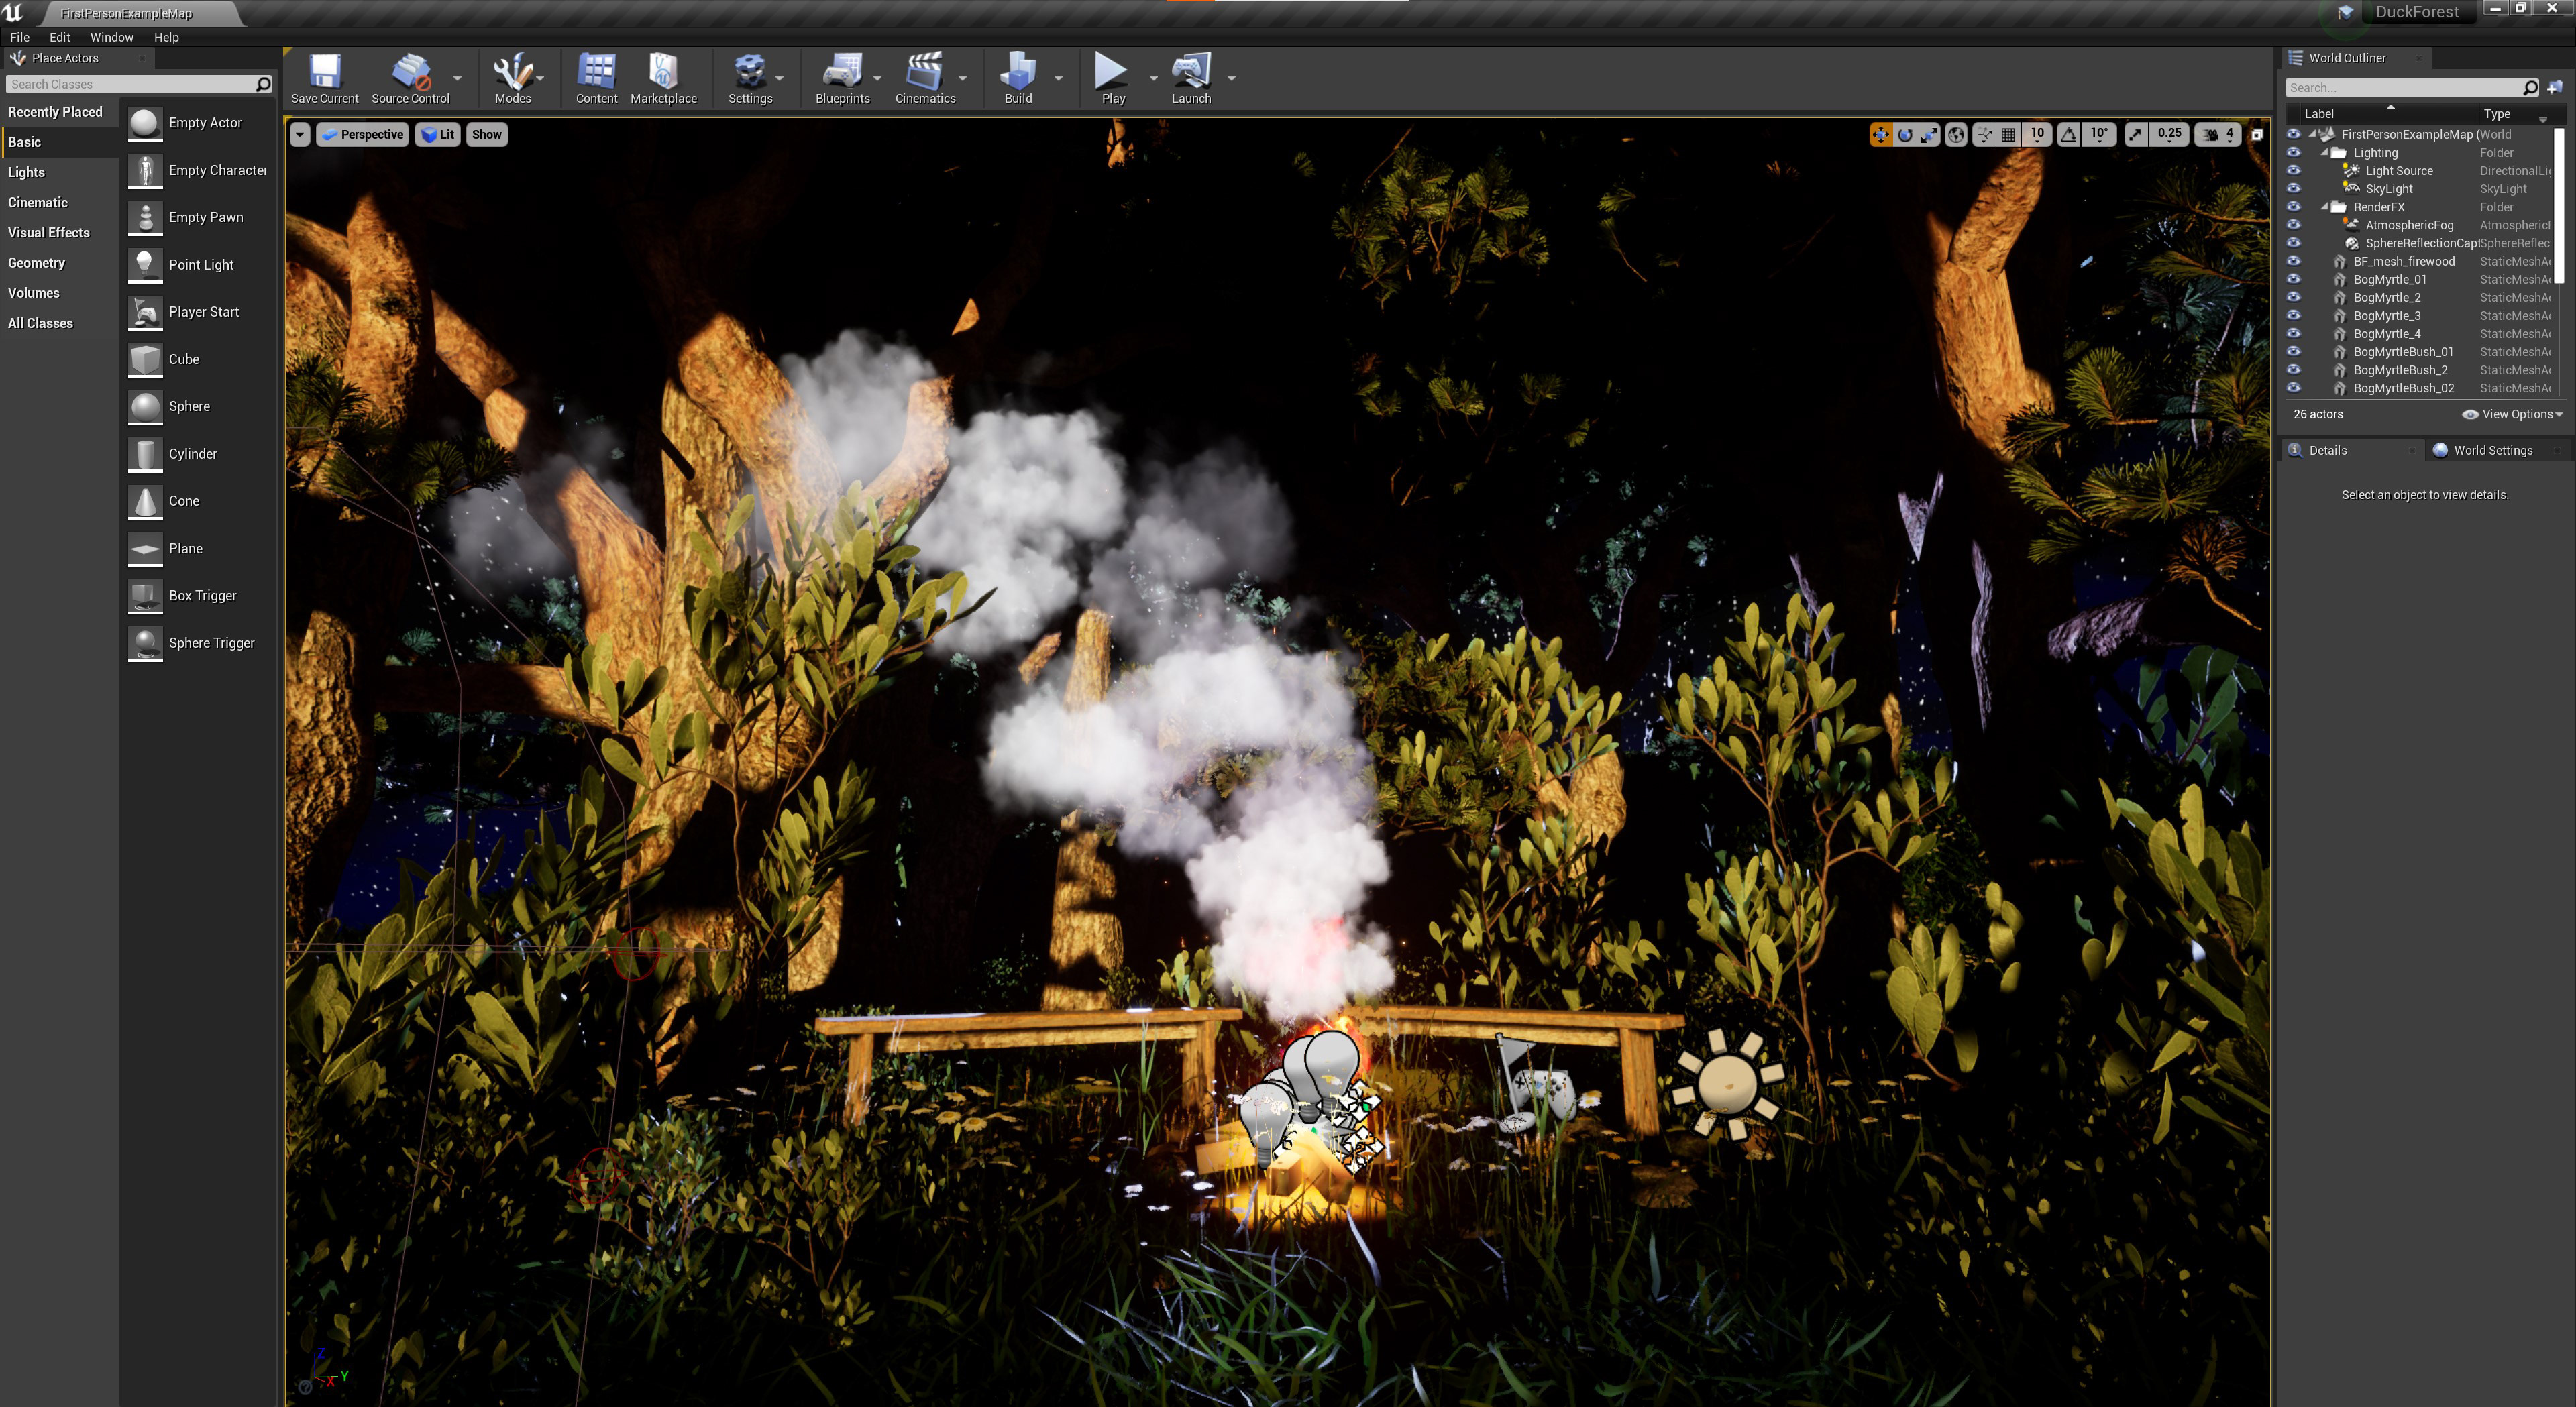Collapse the Lighting folder in World Outliner
Image resolution: width=2576 pixels, height=1407 pixels.
click(2325, 153)
